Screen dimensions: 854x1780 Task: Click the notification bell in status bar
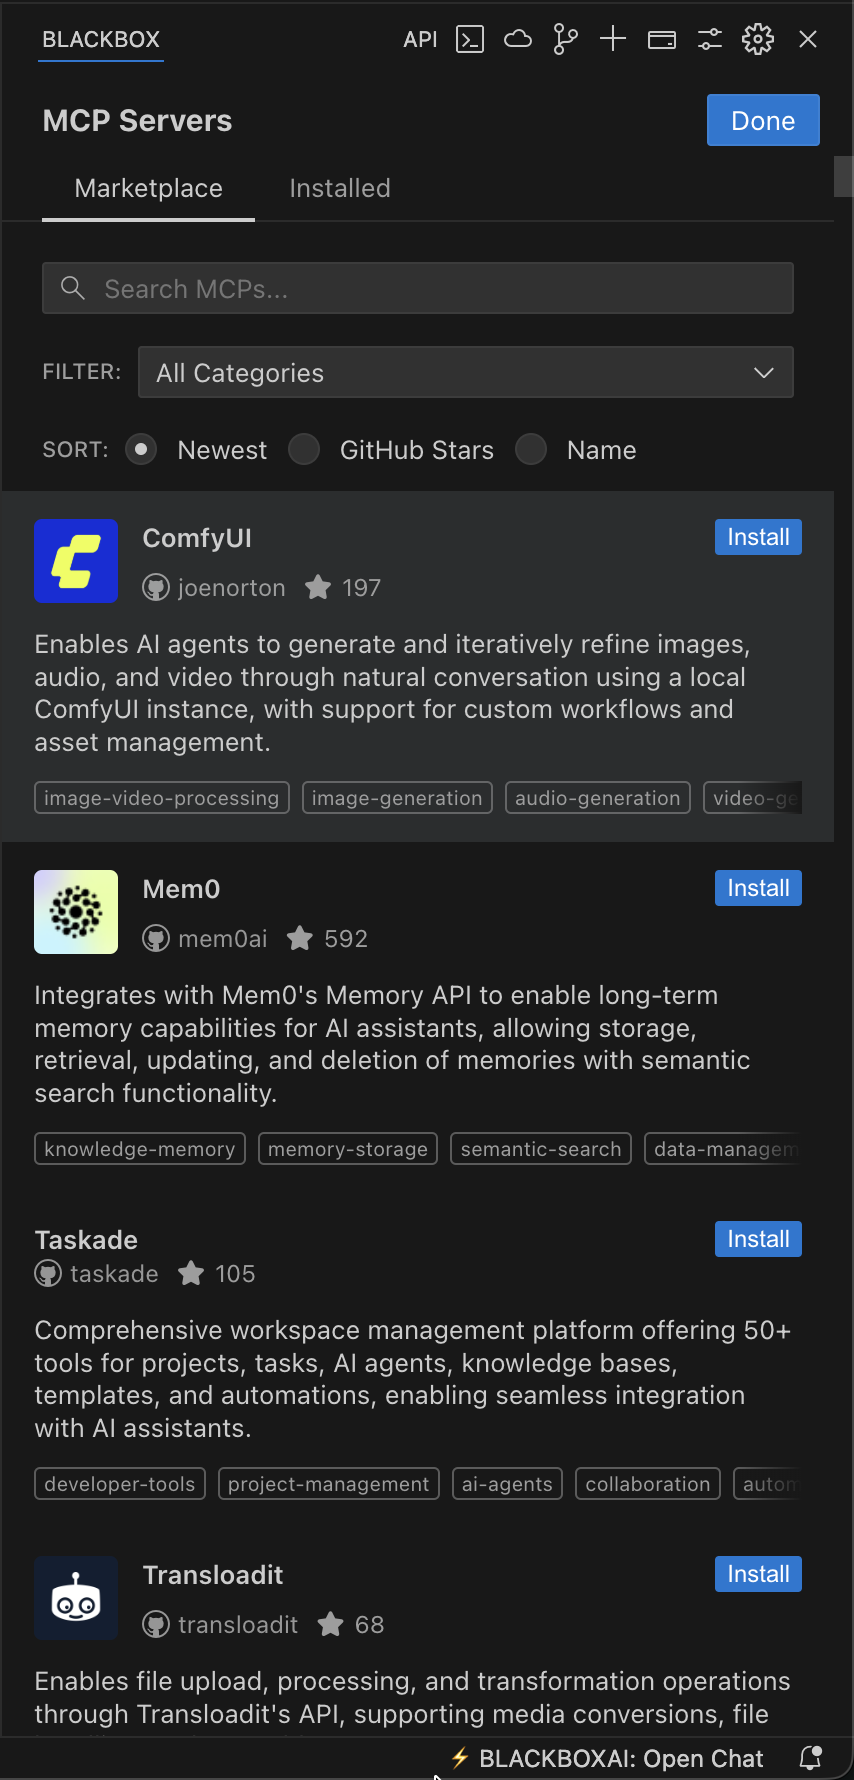tap(812, 1758)
